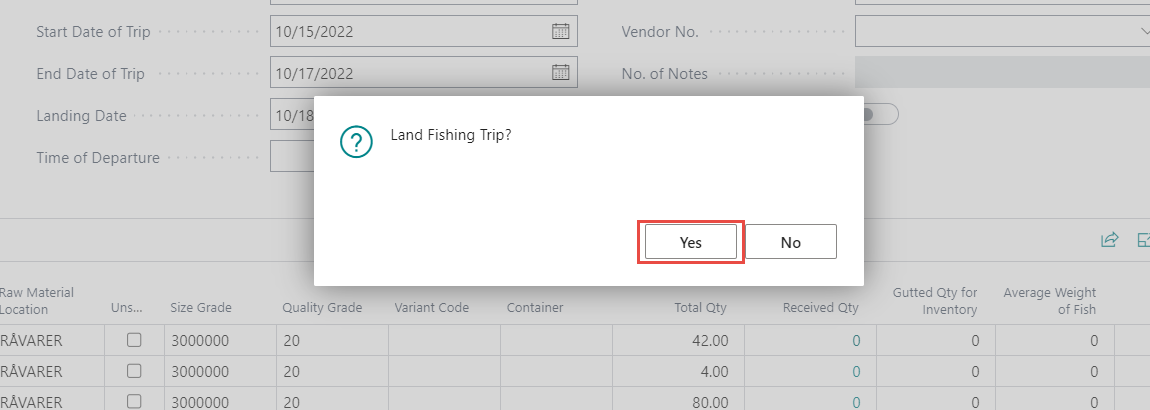Open calendar picker for End Date of Trip
Screen dimensions: 1150x410
[x=561, y=73]
